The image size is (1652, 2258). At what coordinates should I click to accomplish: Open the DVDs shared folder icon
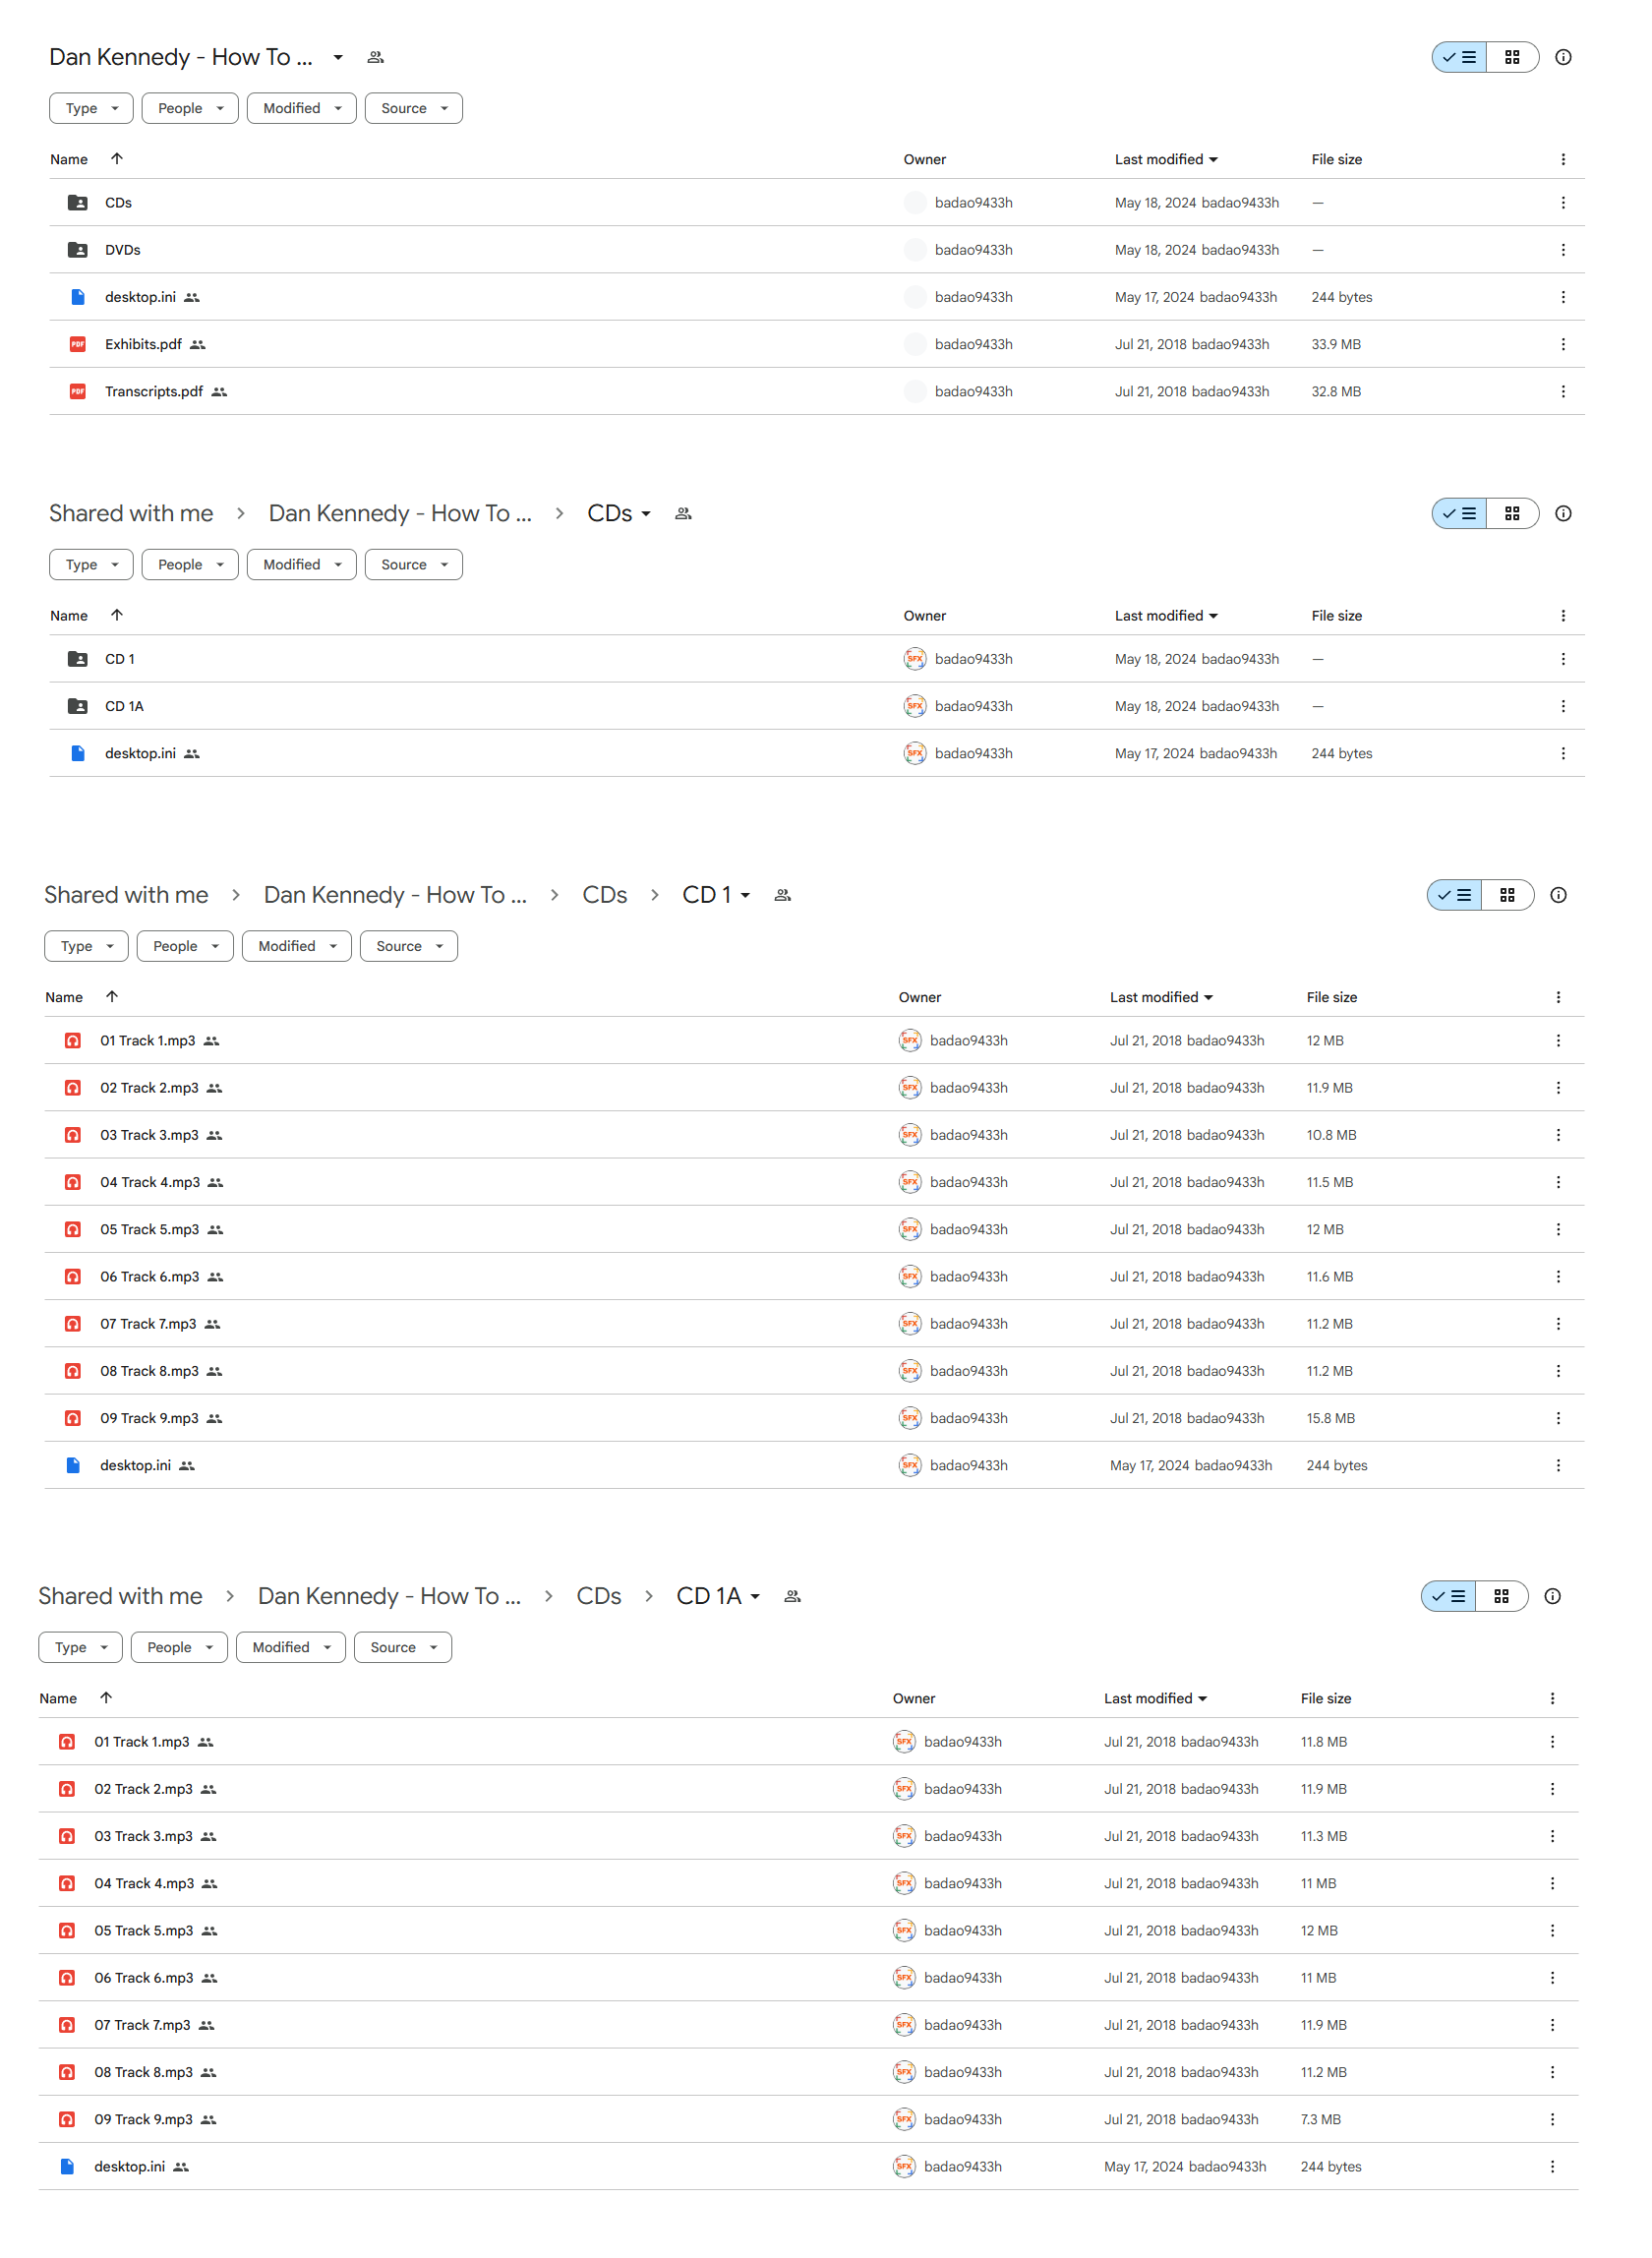coord(77,249)
